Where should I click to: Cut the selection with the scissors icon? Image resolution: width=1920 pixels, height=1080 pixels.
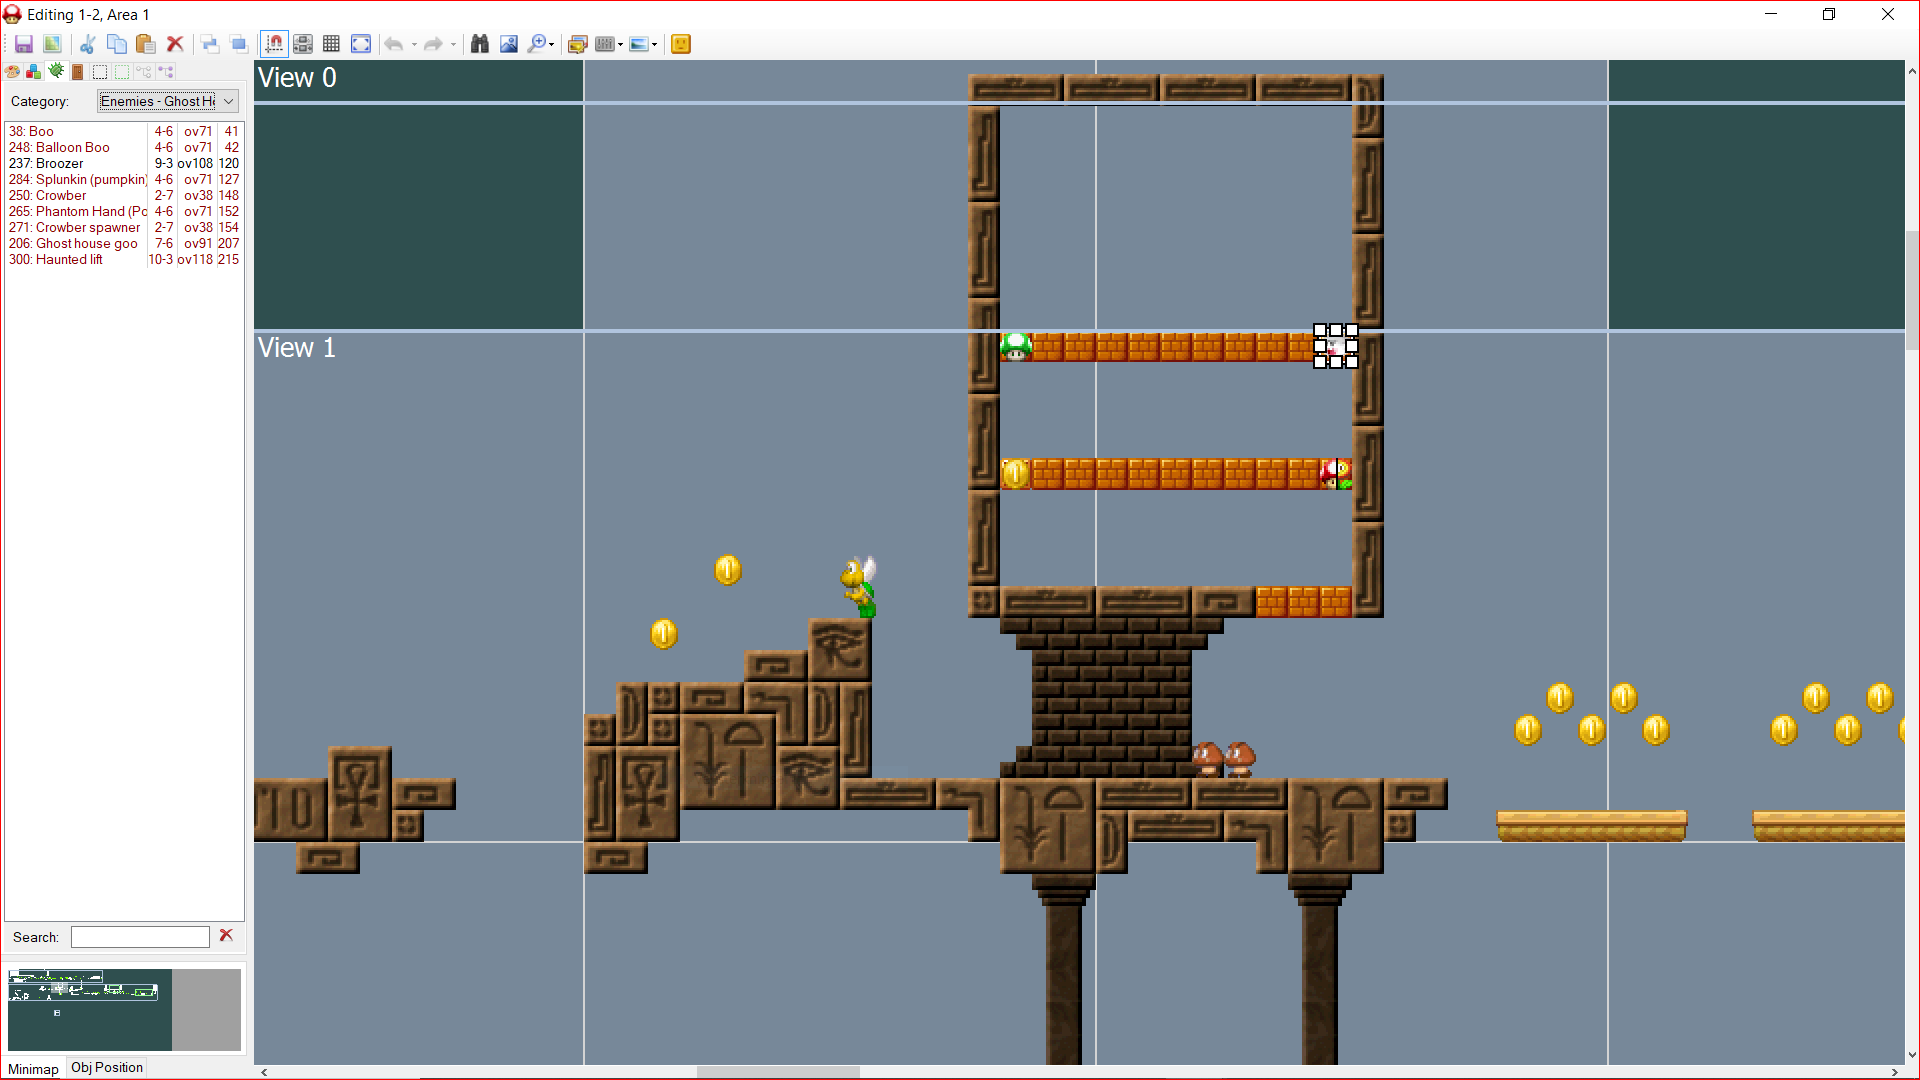click(88, 44)
